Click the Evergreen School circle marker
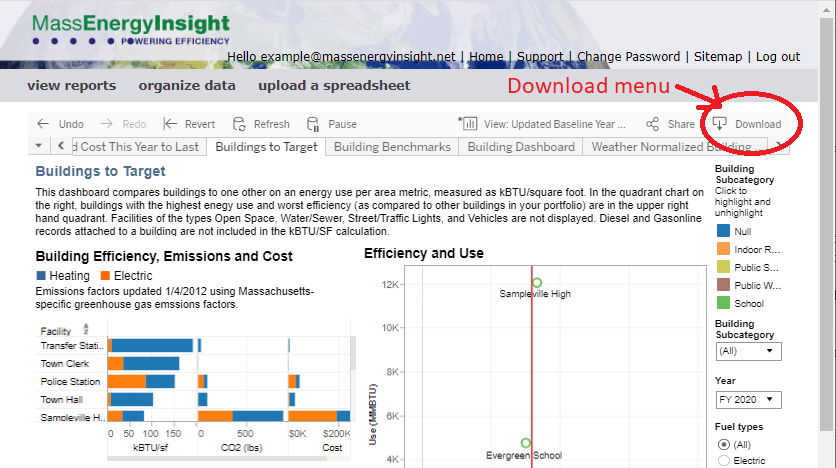 (x=526, y=443)
